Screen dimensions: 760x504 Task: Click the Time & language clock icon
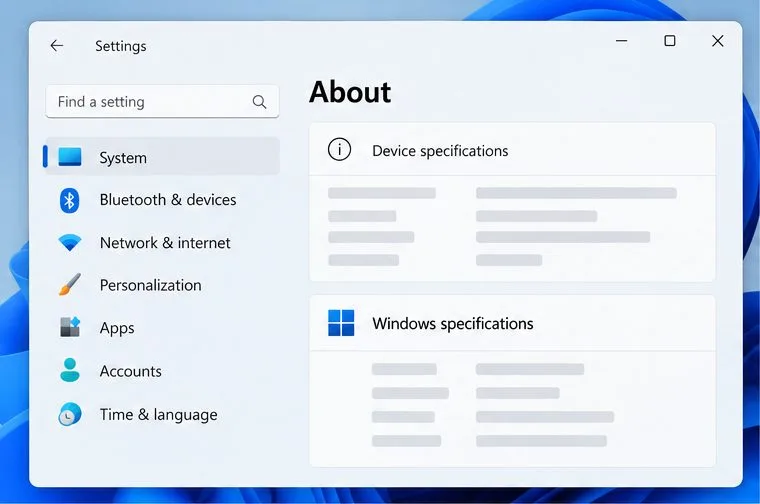tap(70, 414)
